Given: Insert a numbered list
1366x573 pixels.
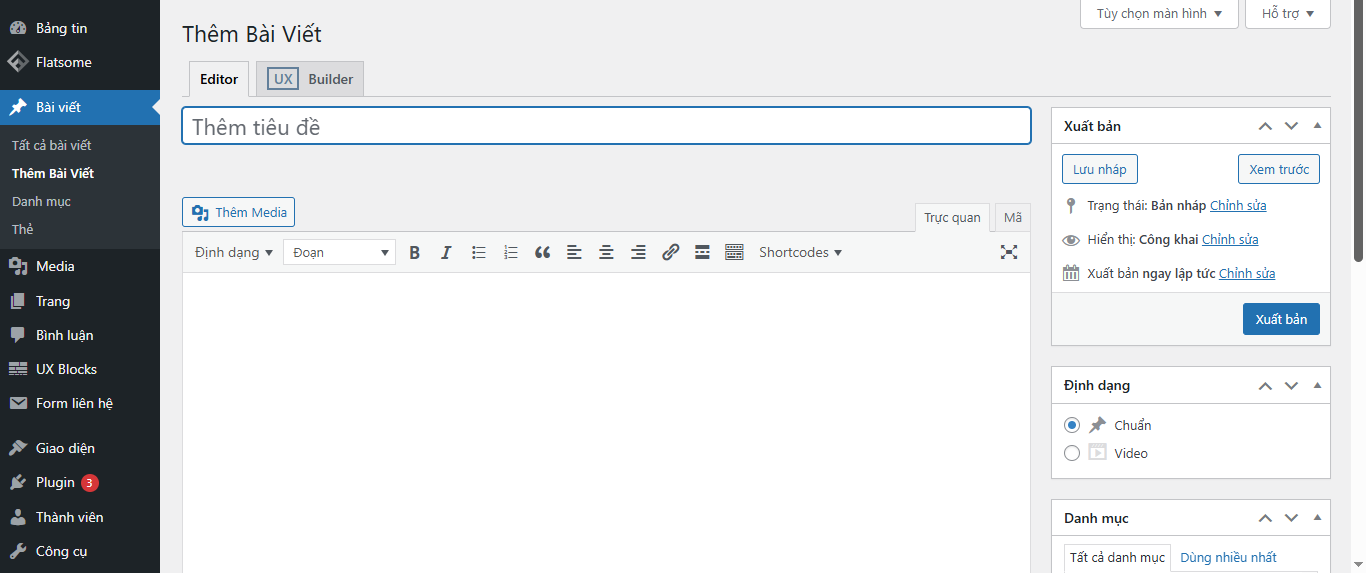Looking at the screenshot, I should tap(511, 253).
